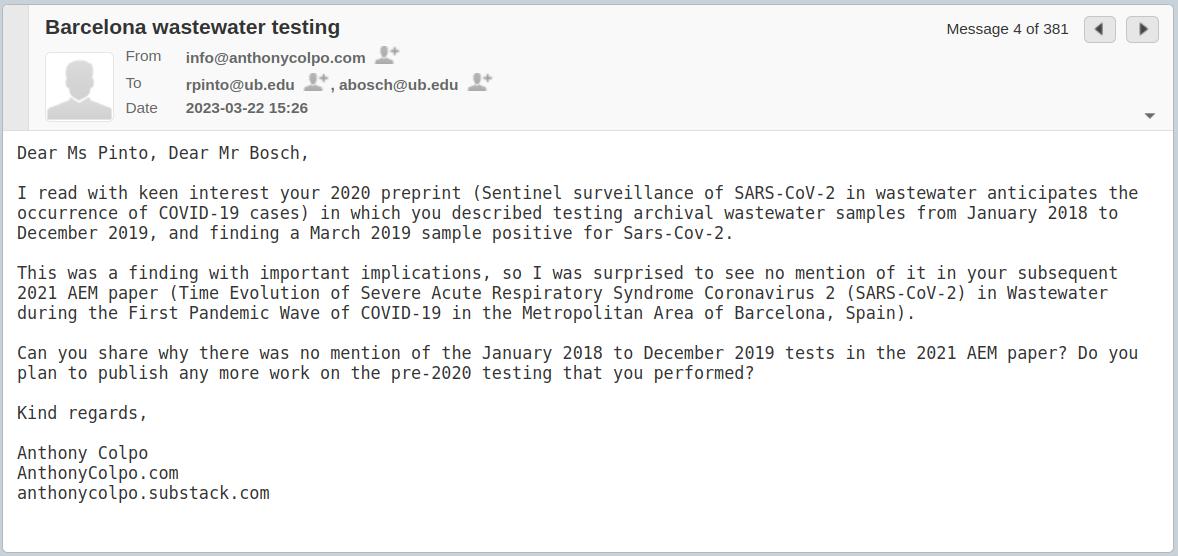Open sender address info@anthonycolpo.com
The width and height of the screenshot is (1178, 556).
pos(275,58)
